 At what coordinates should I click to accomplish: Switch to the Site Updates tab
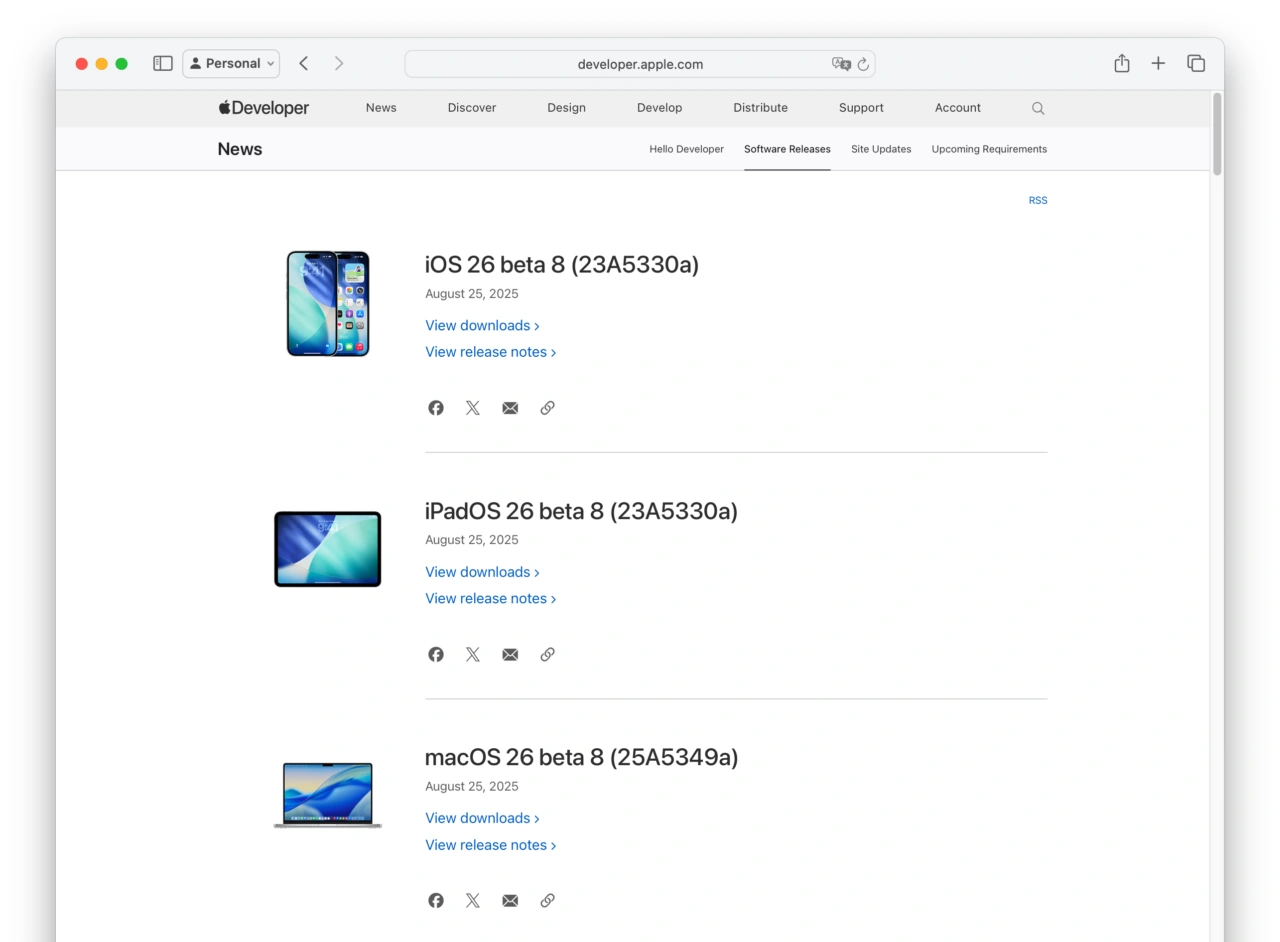click(881, 149)
